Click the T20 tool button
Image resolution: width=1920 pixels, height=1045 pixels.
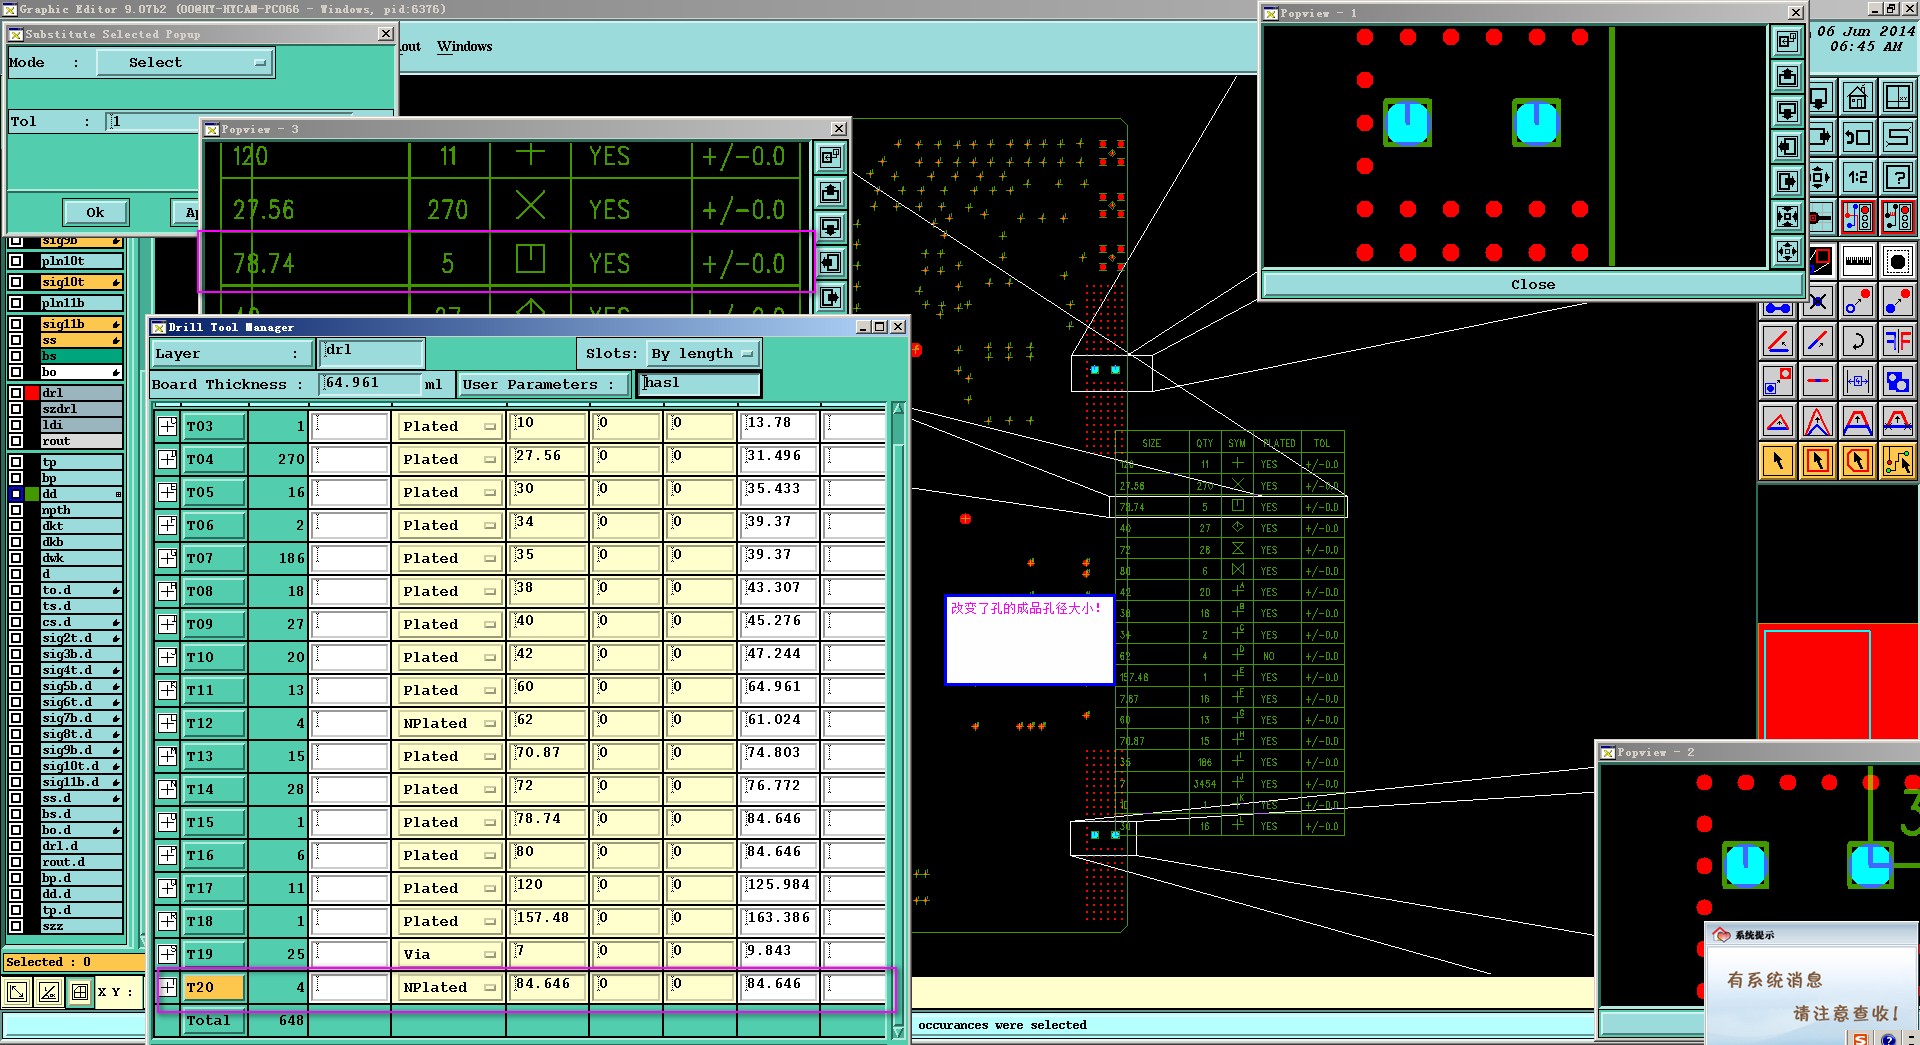214,987
